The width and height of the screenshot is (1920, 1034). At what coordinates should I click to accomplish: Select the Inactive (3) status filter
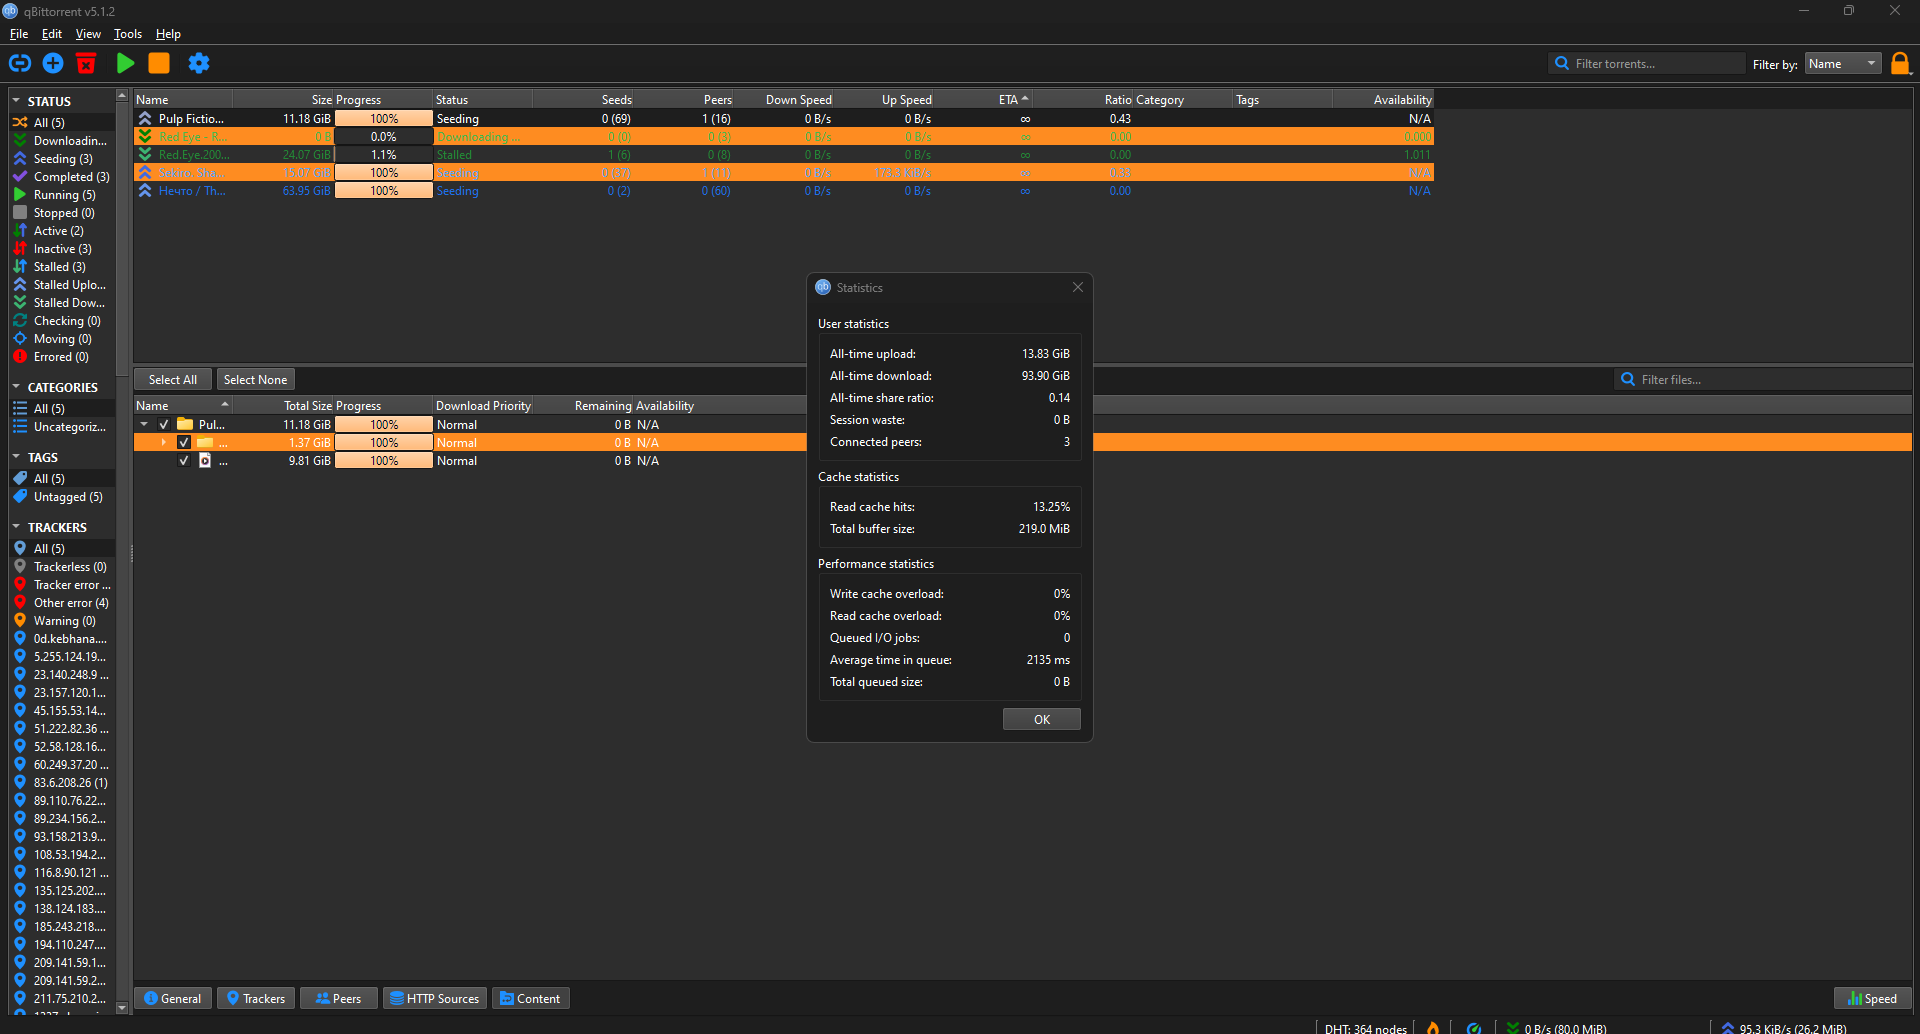(62, 249)
